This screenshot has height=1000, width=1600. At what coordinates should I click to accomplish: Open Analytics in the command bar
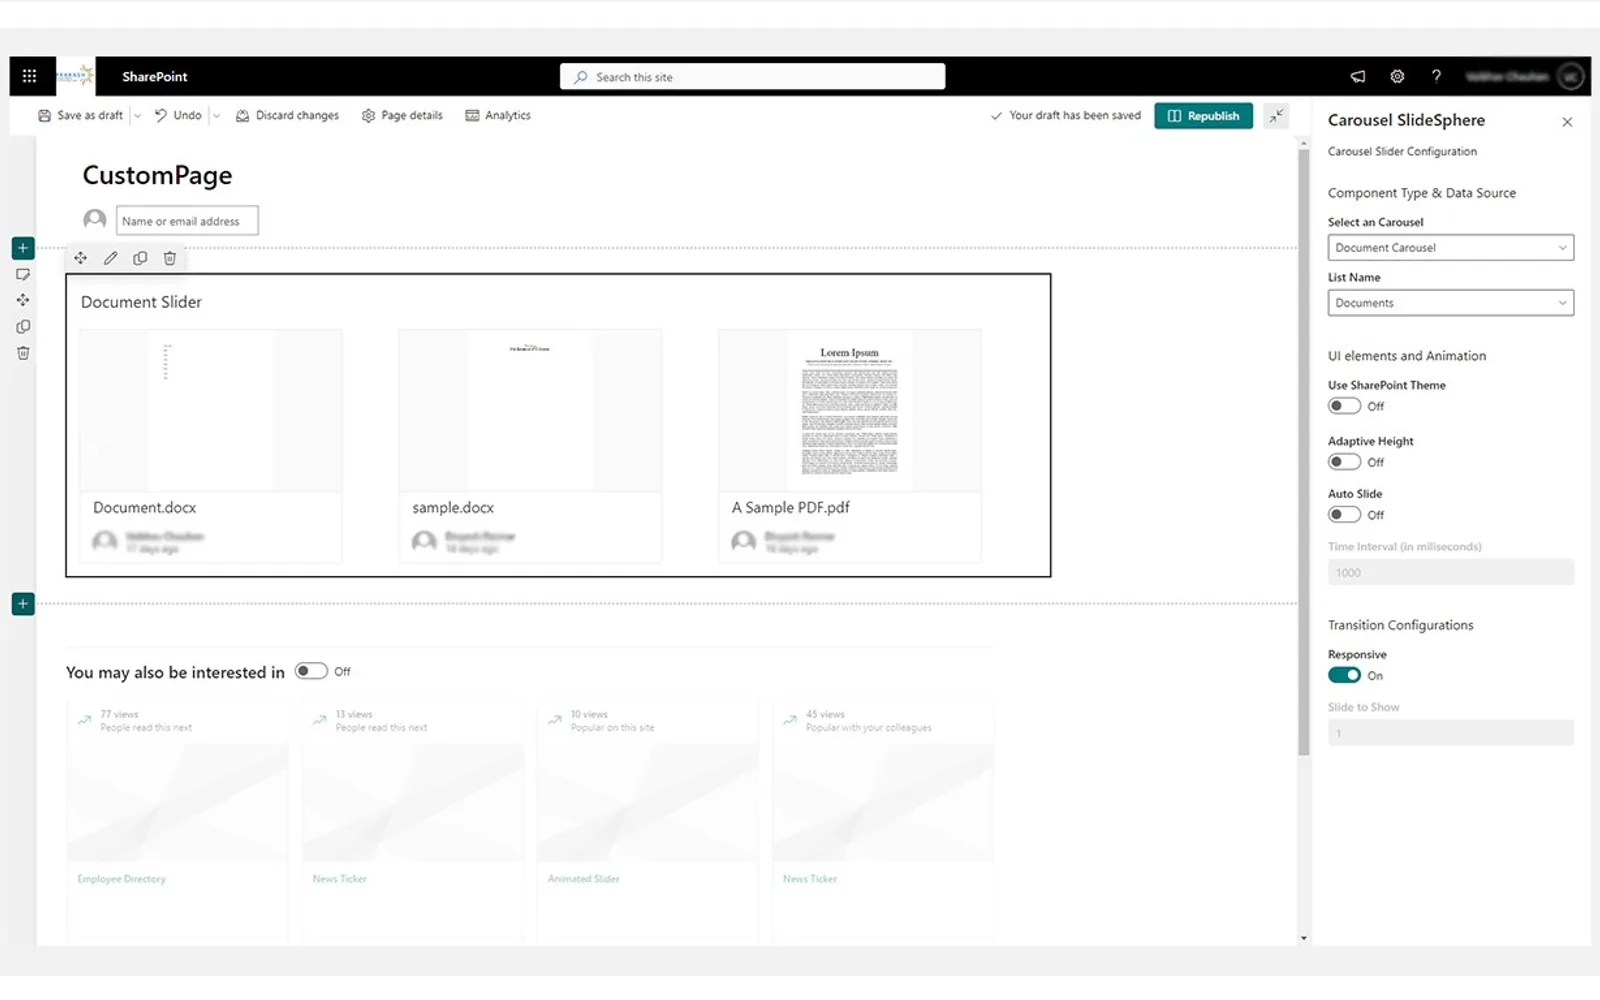click(498, 116)
